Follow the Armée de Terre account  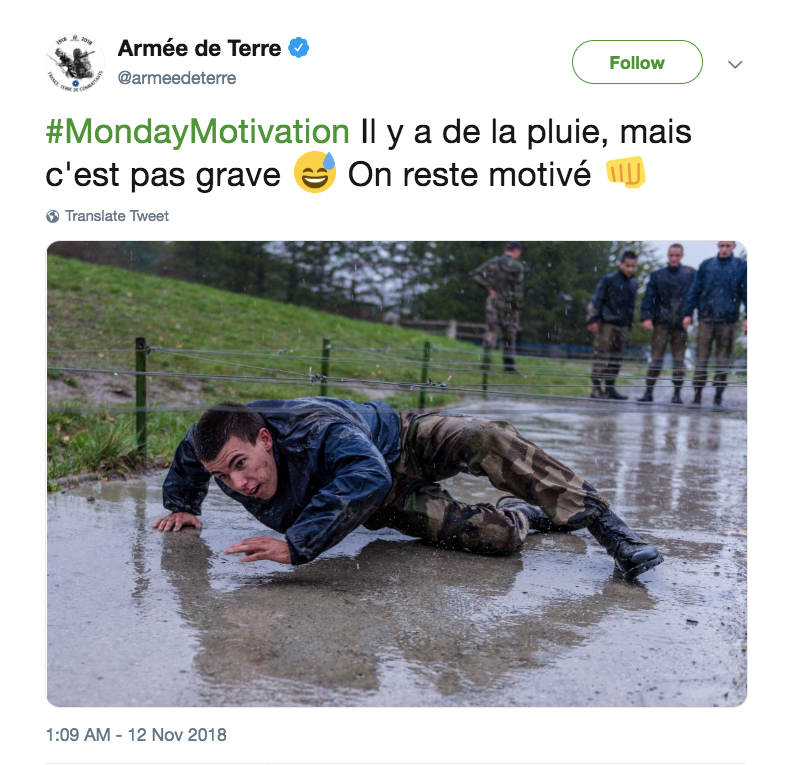(637, 62)
